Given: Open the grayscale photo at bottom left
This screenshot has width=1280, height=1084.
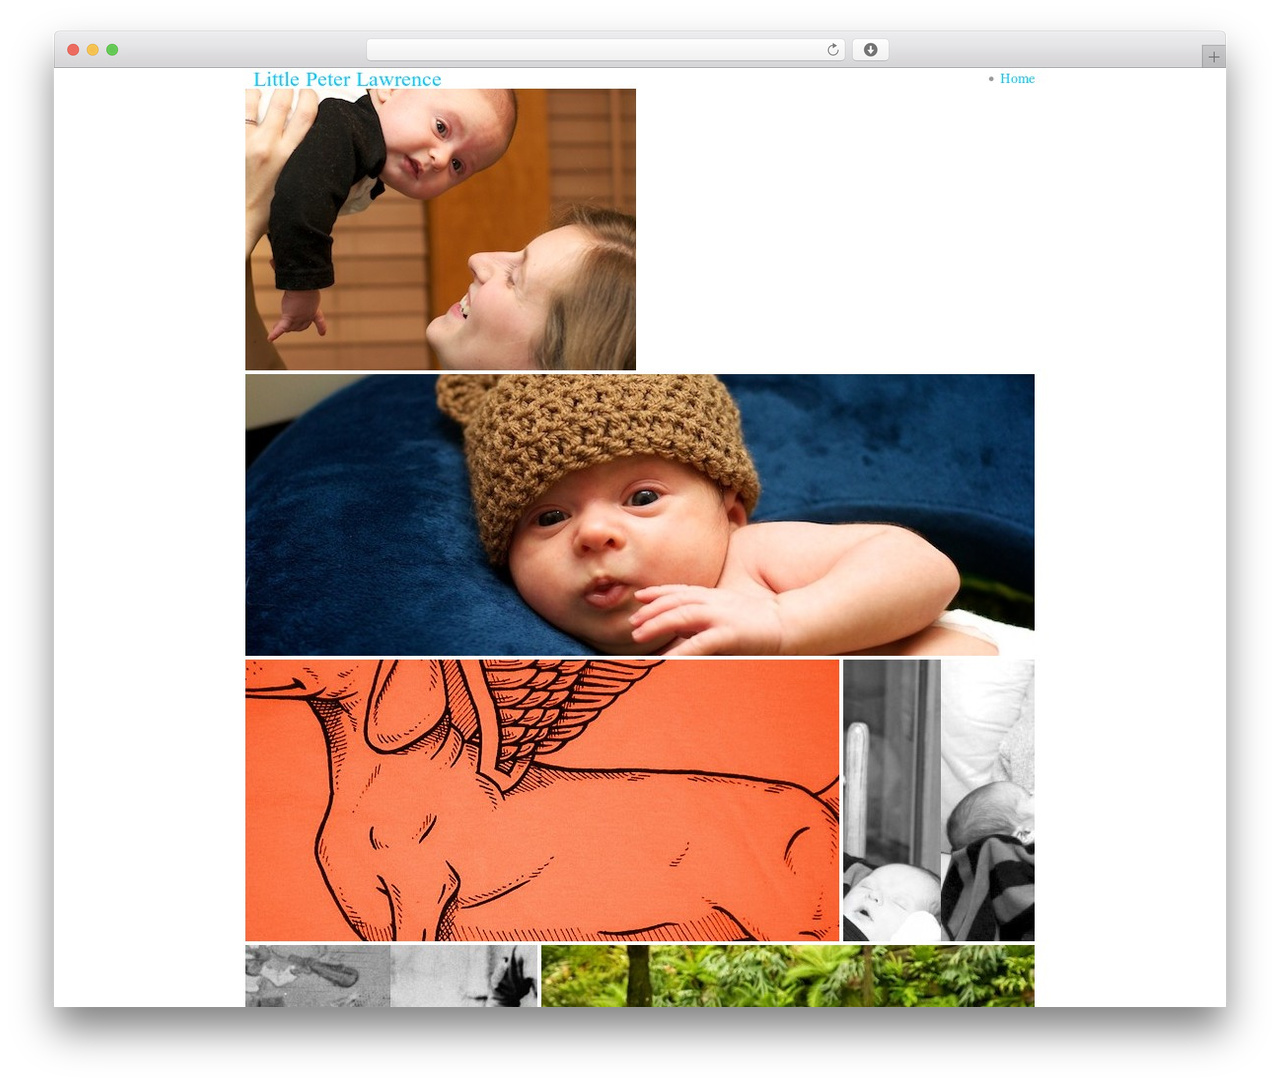Looking at the screenshot, I should pos(391,976).
